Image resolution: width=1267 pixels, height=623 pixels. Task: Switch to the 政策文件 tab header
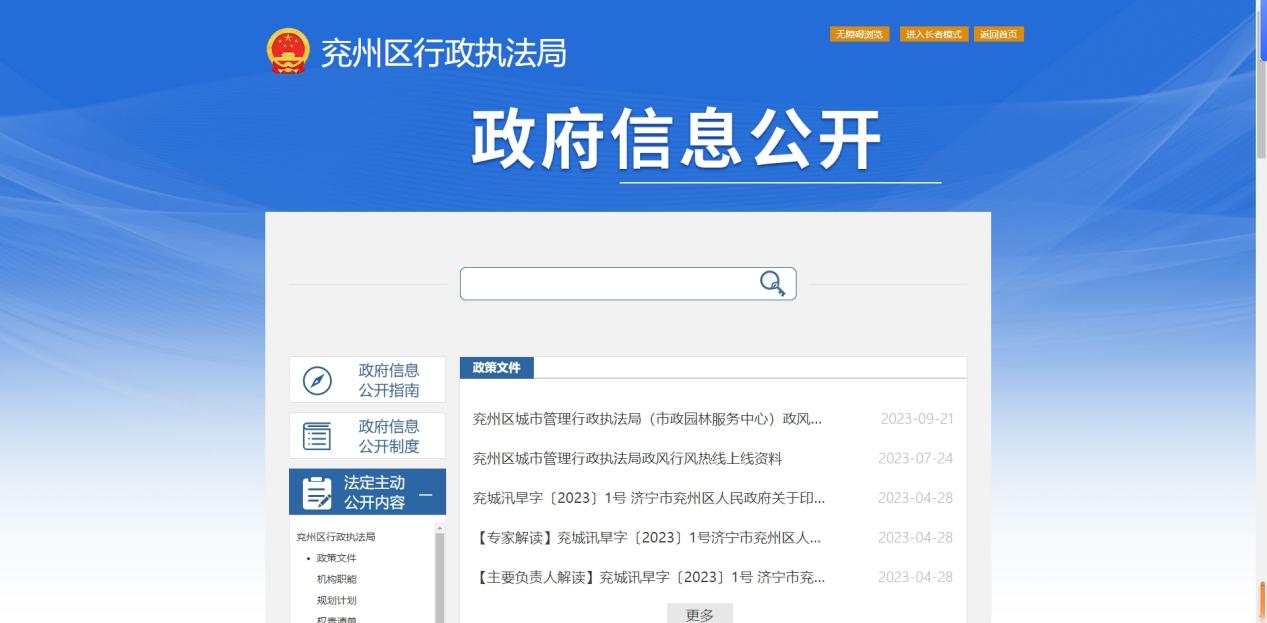click(497, 368)
